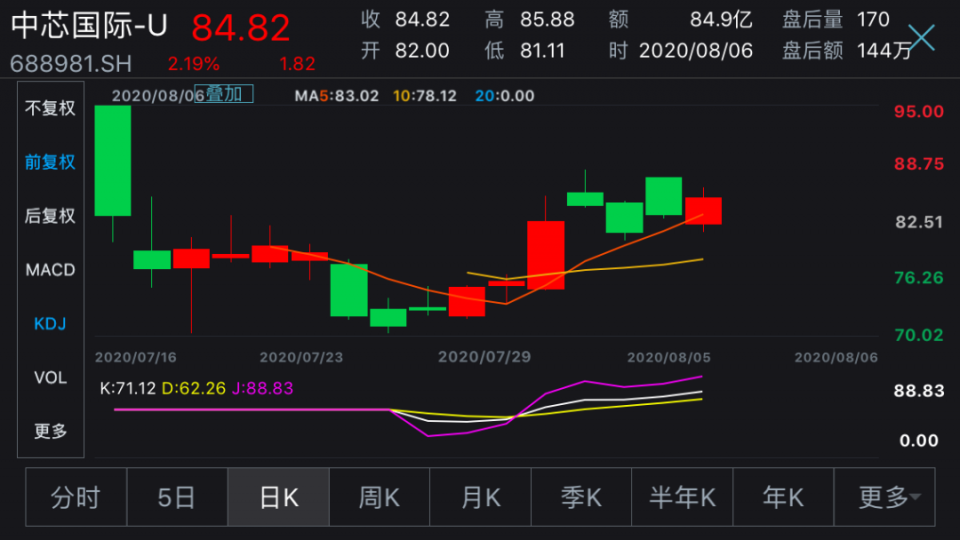Switch to 5日 chart tab

[x=177, y=497]
